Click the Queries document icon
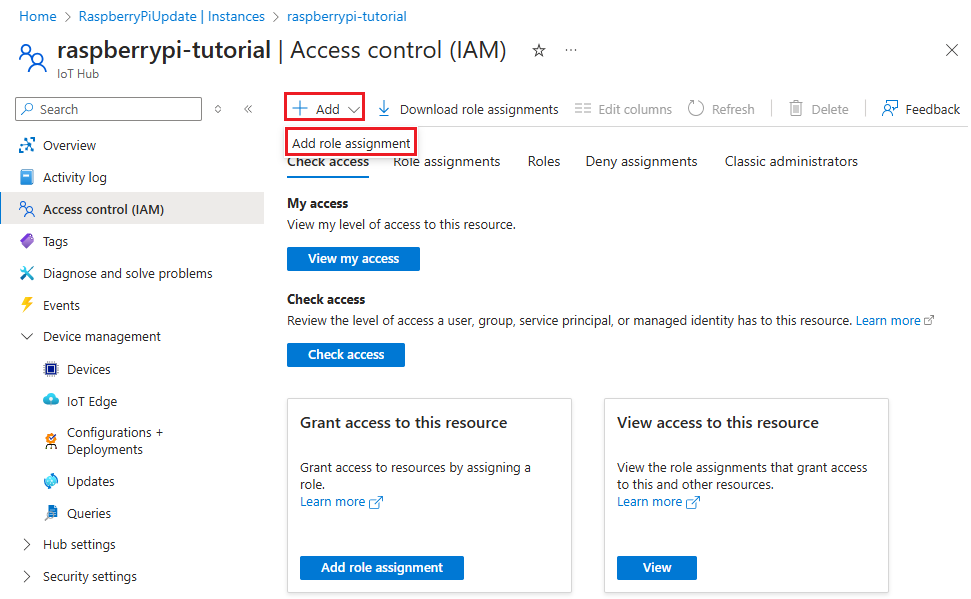 point(51,513)
